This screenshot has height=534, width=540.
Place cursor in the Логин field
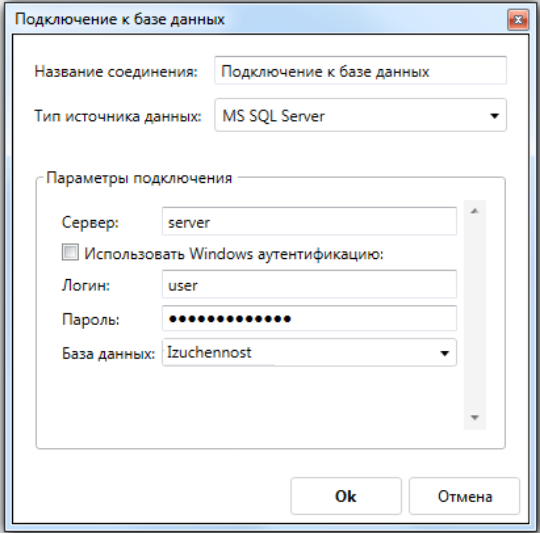[x=309, y=284]
